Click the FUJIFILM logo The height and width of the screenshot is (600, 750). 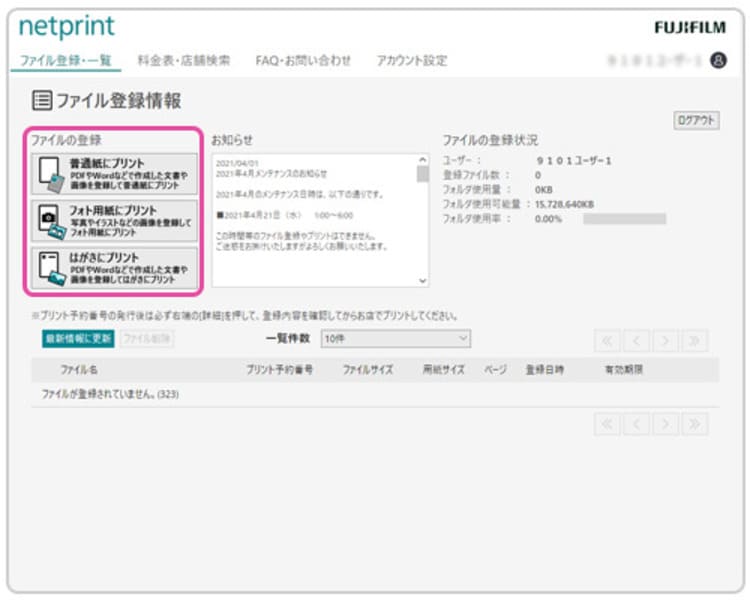pyautogui.click(x=690, y=28)
